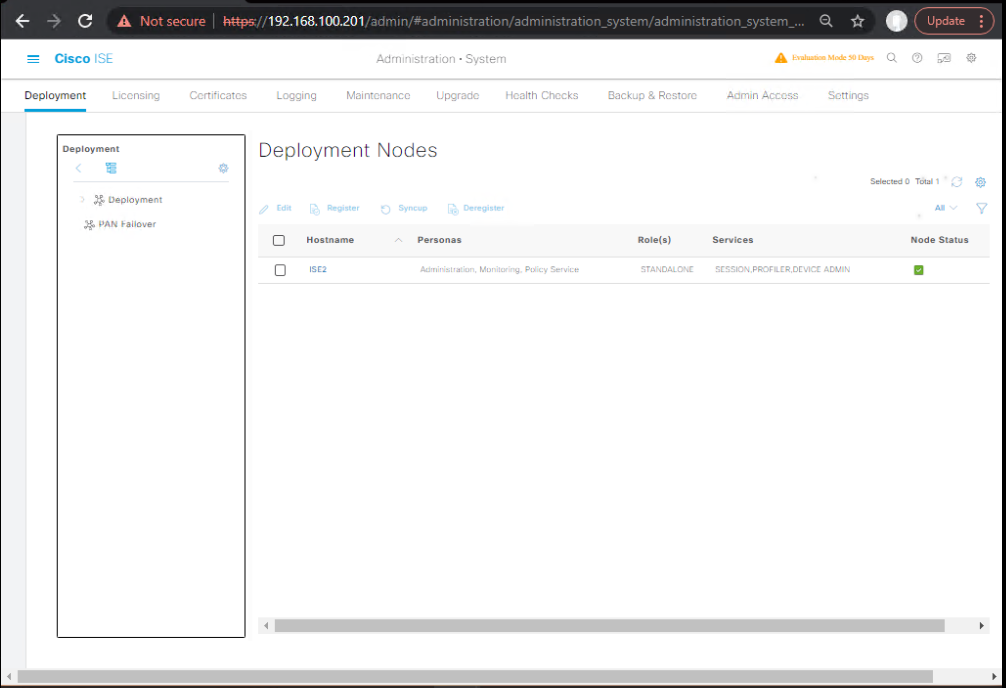Open the hamburger navigation menu

click(33, 59)
